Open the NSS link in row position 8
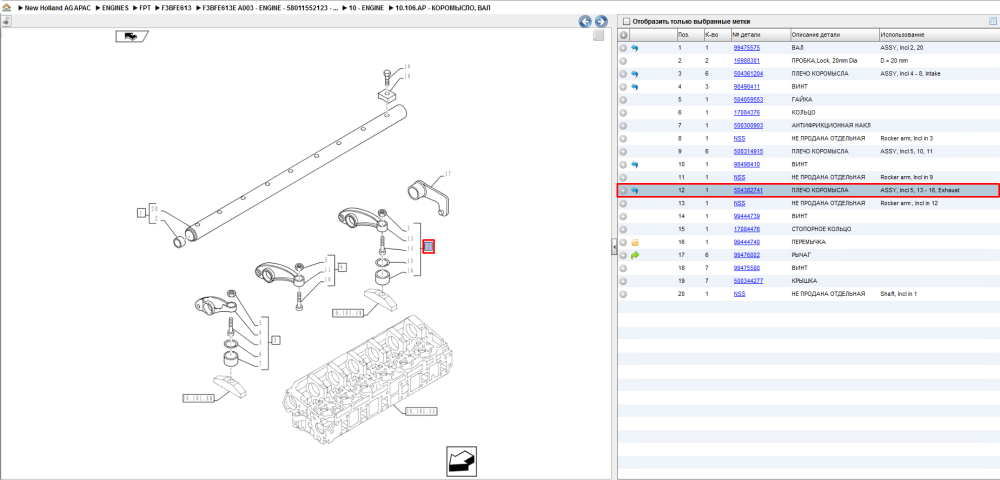The width and height of the screenshot is (1000, 480). click(x=740, y=138)
